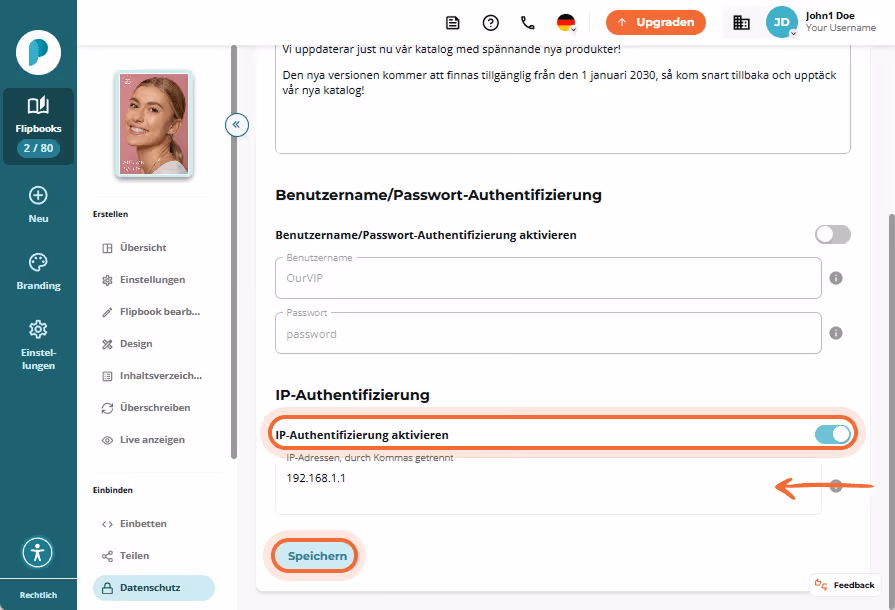Click the Benutzername/Passwort-Authentifizierung heading
Viewport: 895px width, 610px height.
(x=438, y=195)
